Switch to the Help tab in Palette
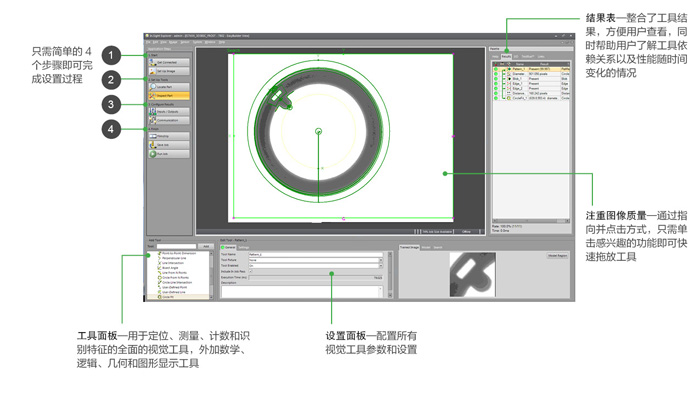700x398 pixels. click(x=495, y=57)
